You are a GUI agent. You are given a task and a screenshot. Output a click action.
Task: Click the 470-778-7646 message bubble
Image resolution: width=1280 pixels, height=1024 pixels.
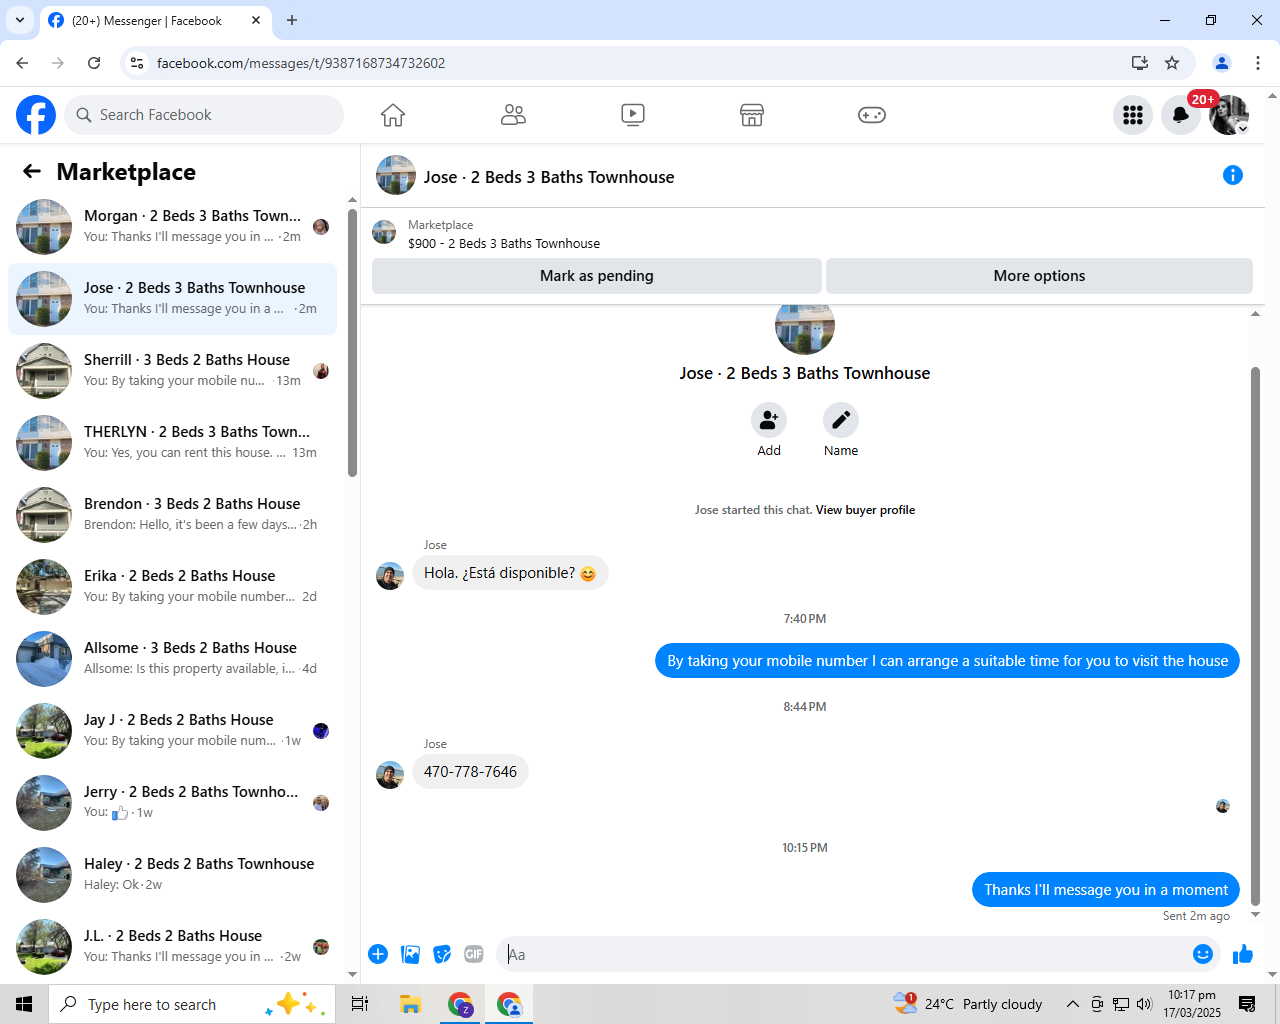pyautogui.click(x=470, y=772)
